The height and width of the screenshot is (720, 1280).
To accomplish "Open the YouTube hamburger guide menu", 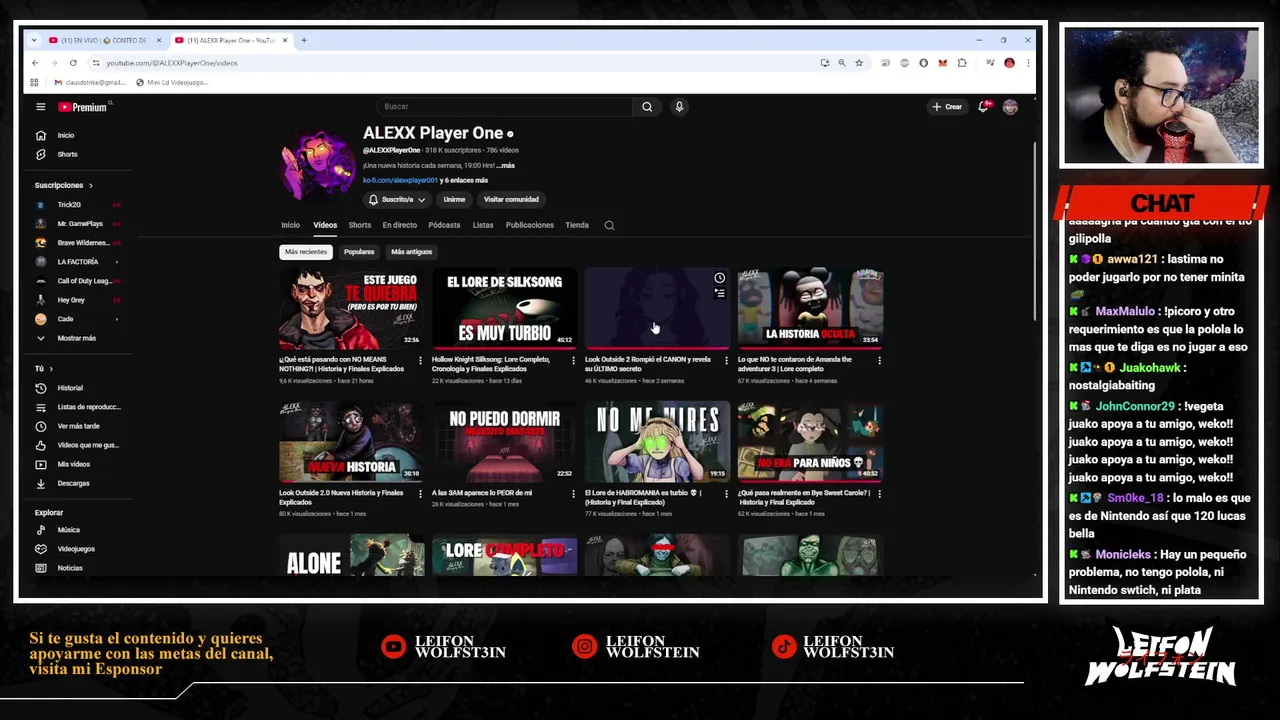I will 41,107.
